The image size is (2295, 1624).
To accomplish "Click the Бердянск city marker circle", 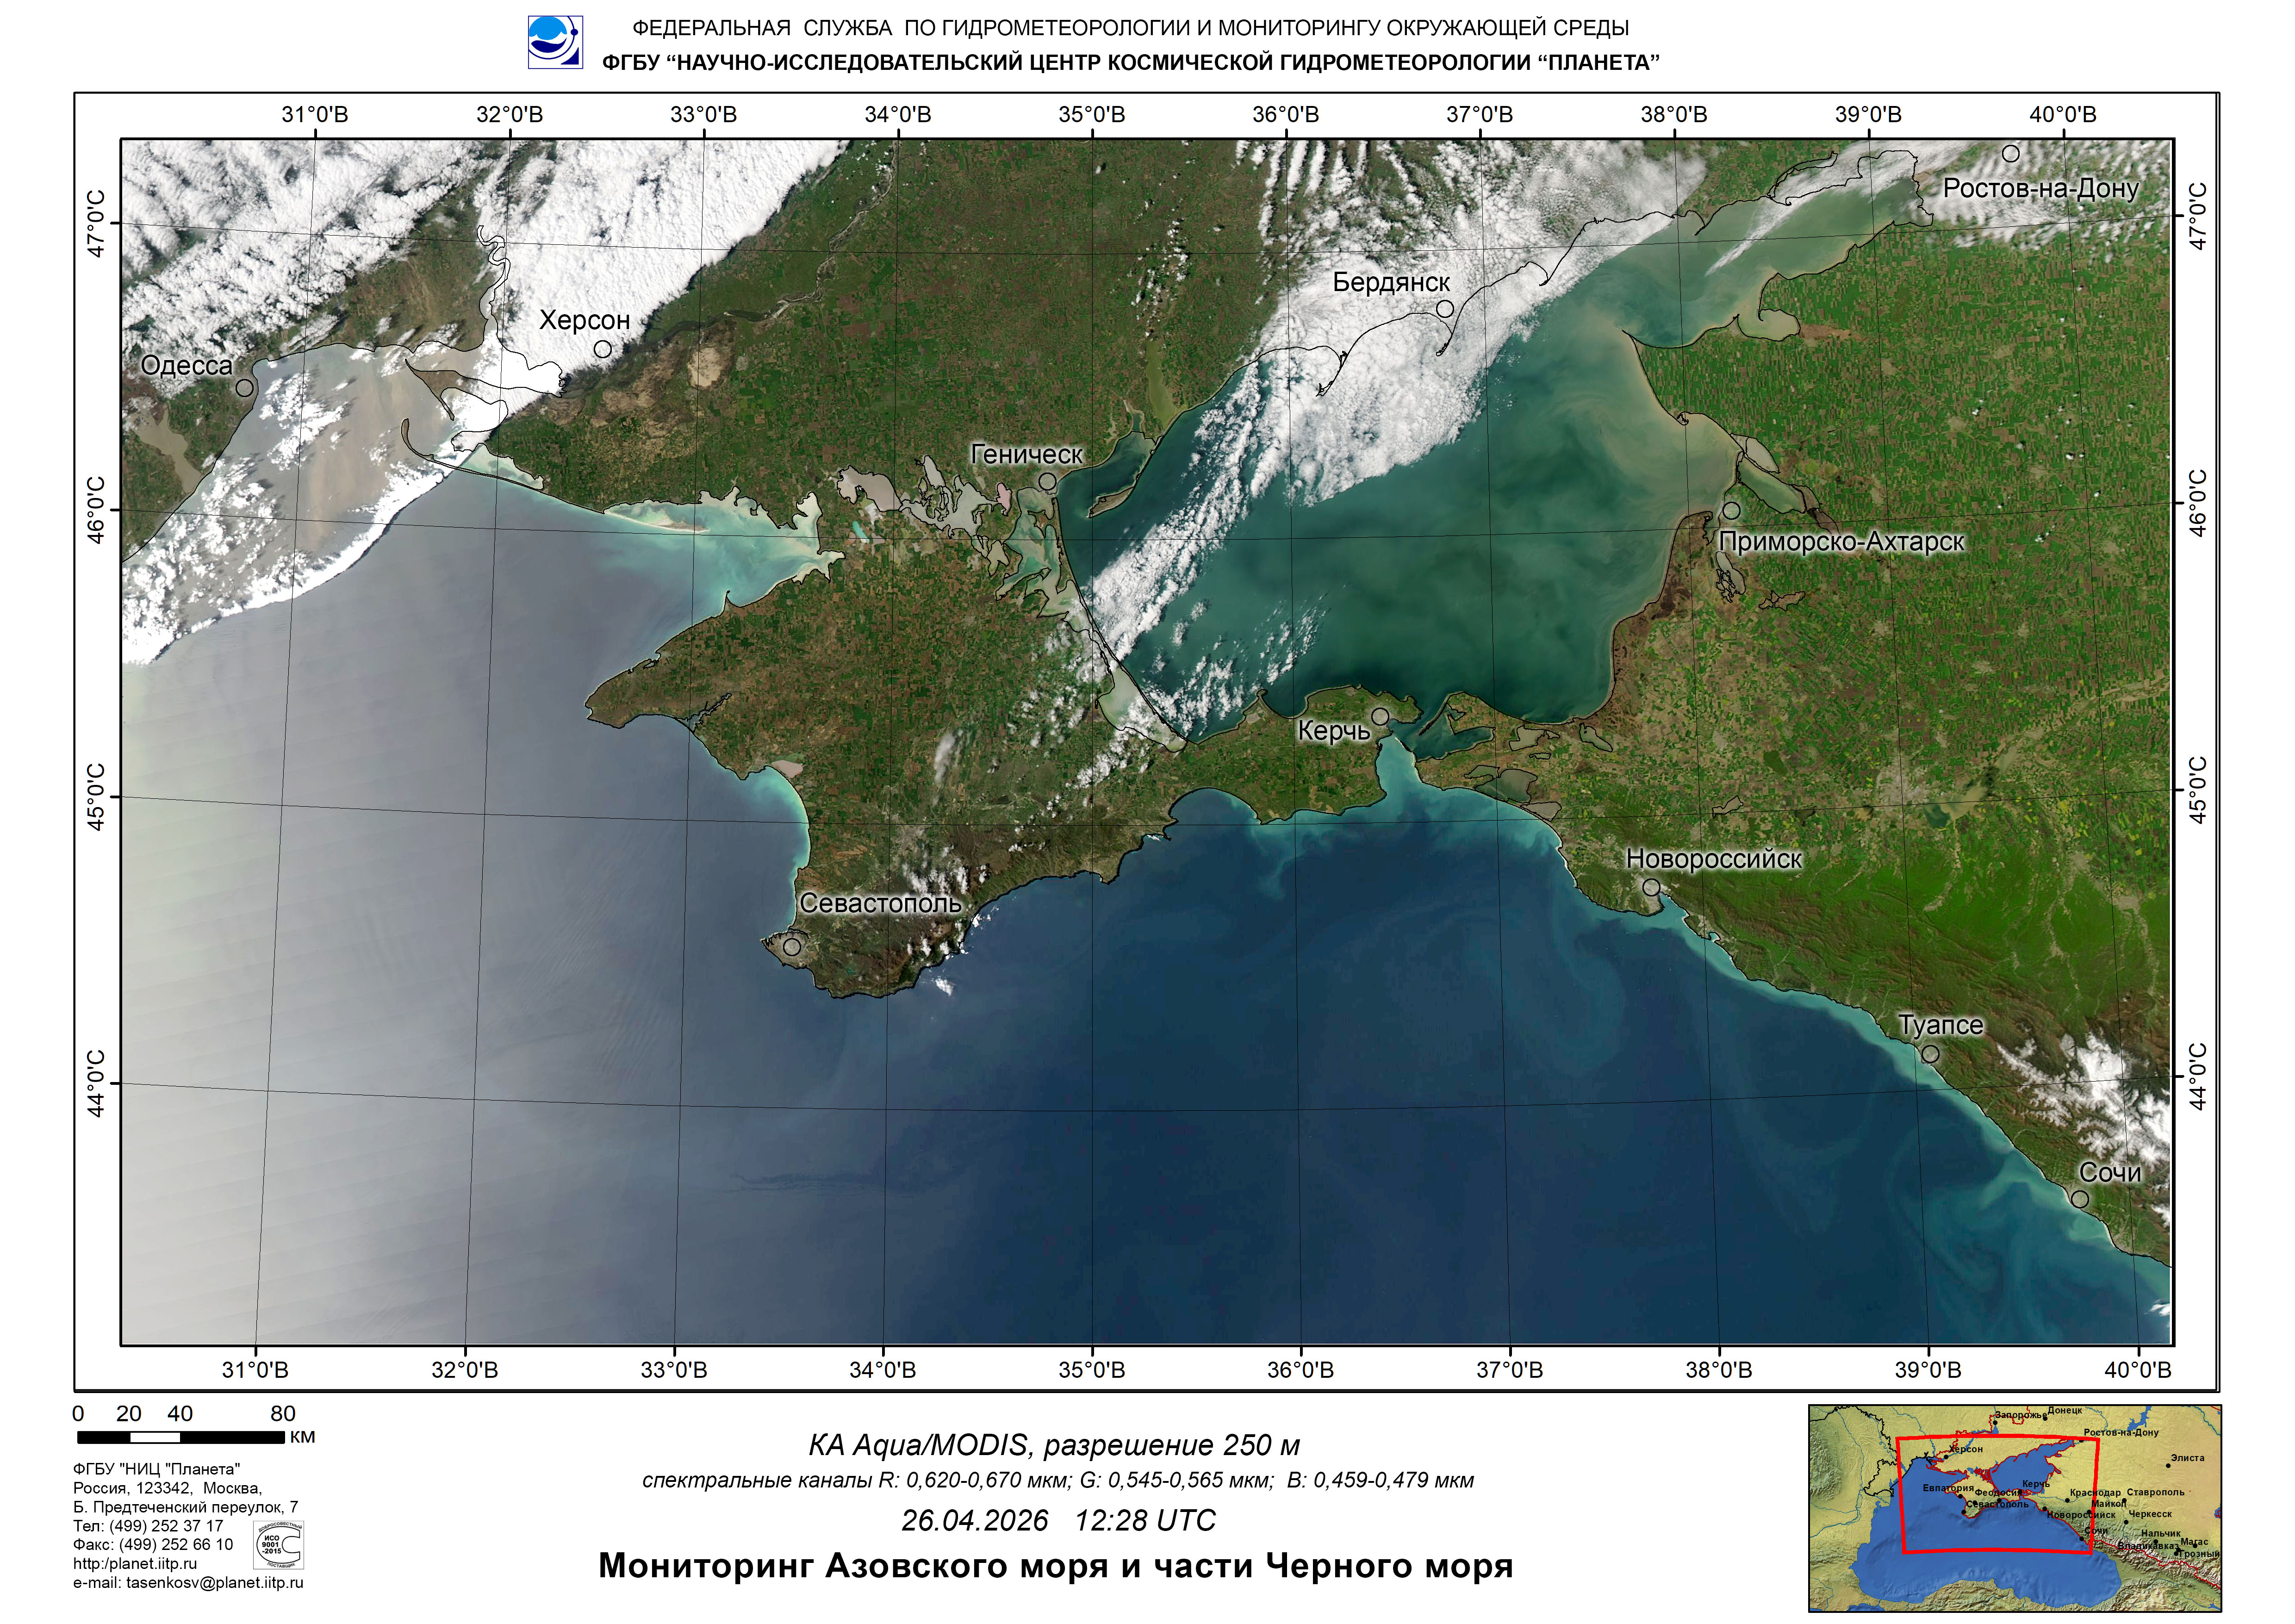I will [x=1445, y=309].
